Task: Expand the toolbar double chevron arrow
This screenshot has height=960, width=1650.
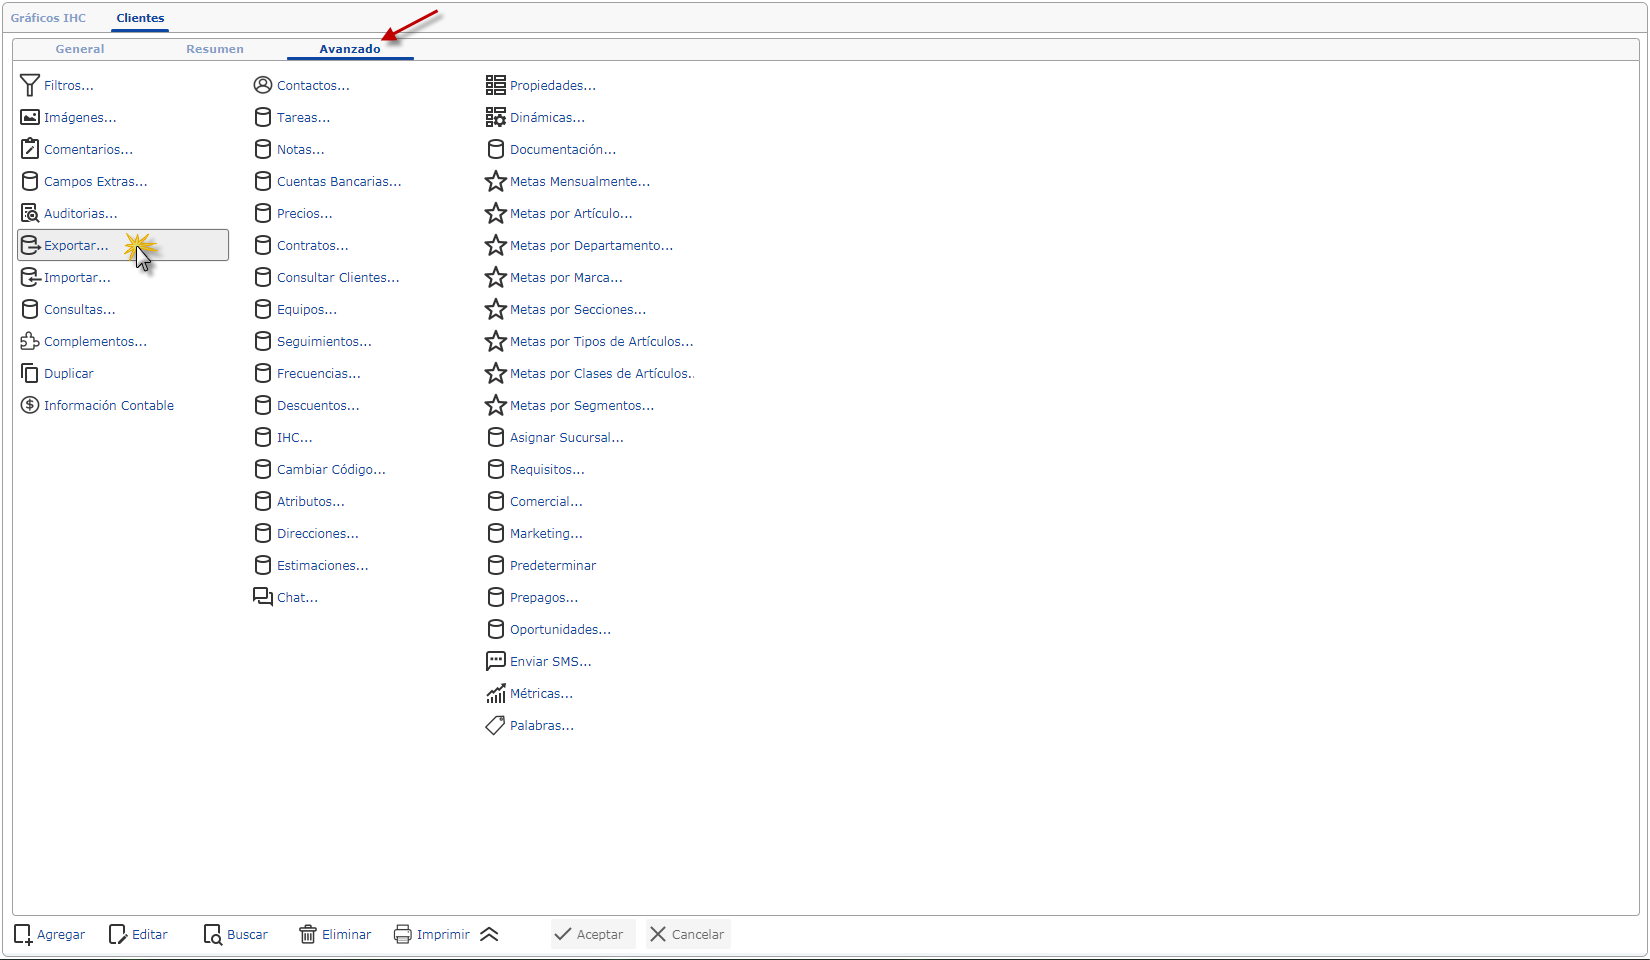Action: (x=489, y=934)
